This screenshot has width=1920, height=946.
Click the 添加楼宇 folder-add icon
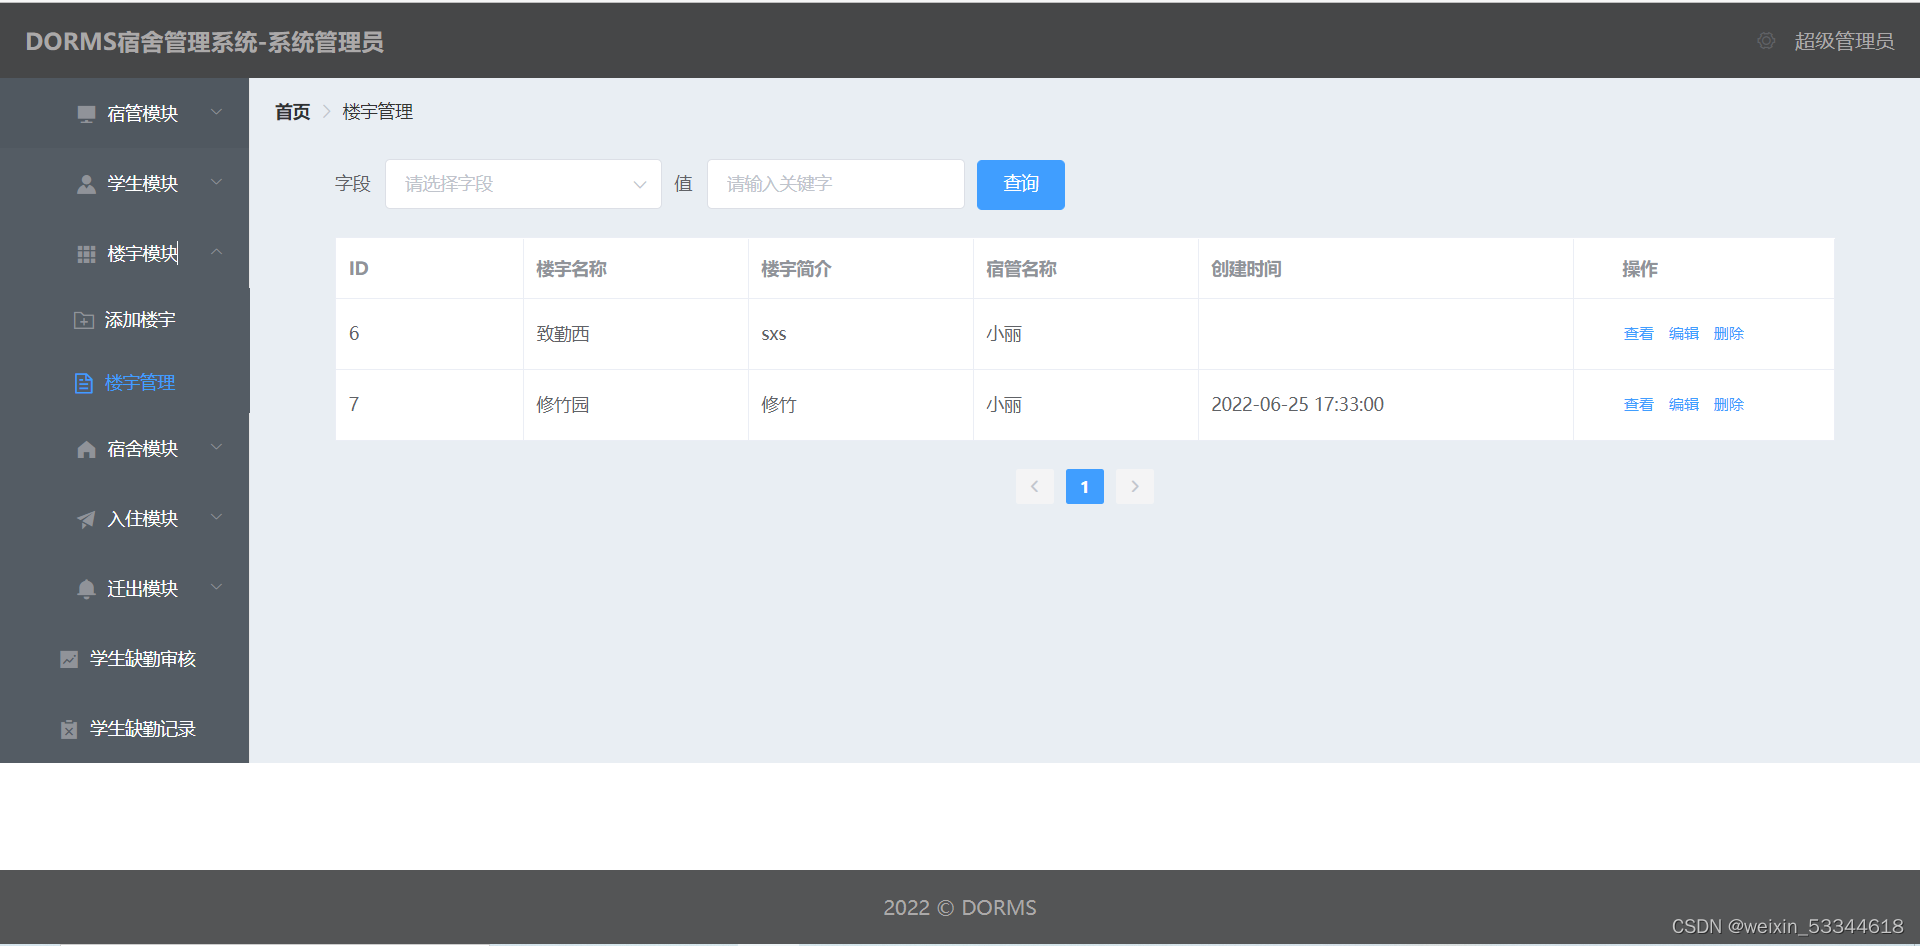pos(84,320)
